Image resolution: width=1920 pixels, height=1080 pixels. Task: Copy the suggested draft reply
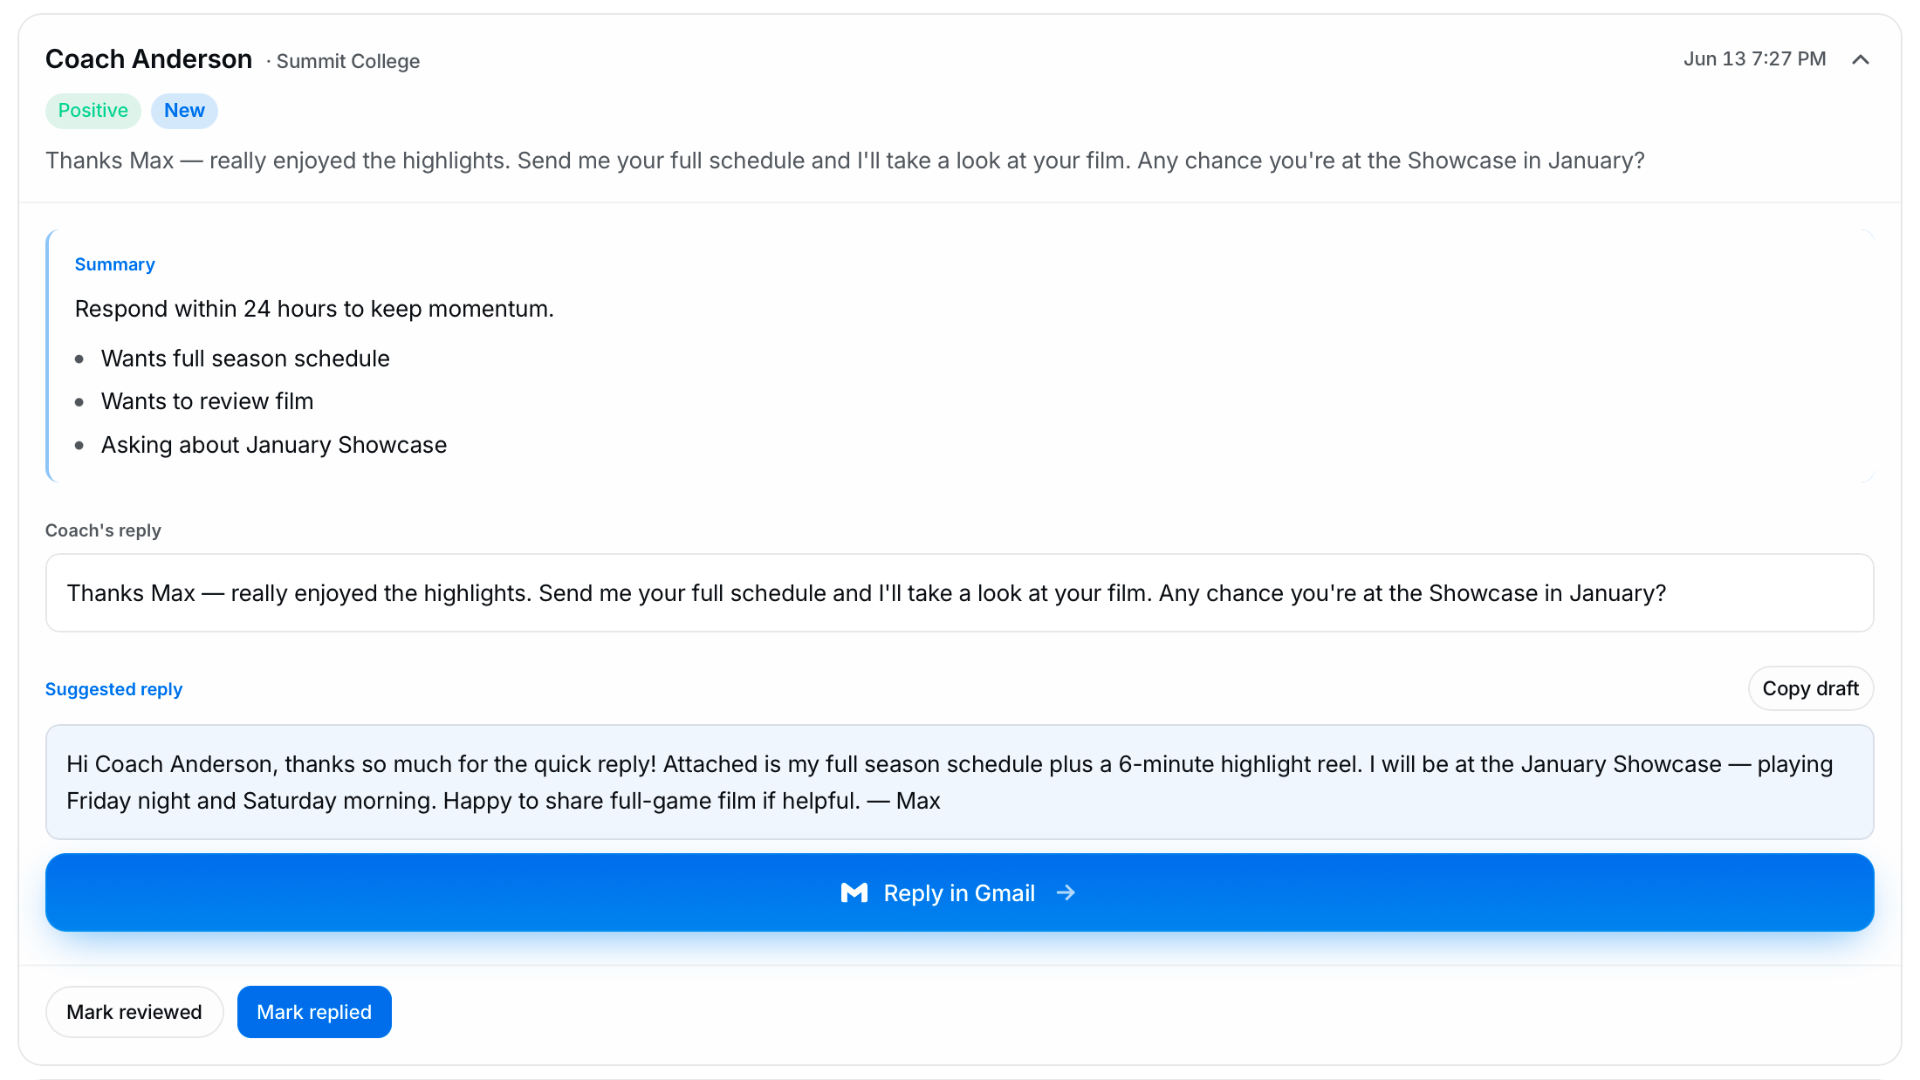point(1810,689)
